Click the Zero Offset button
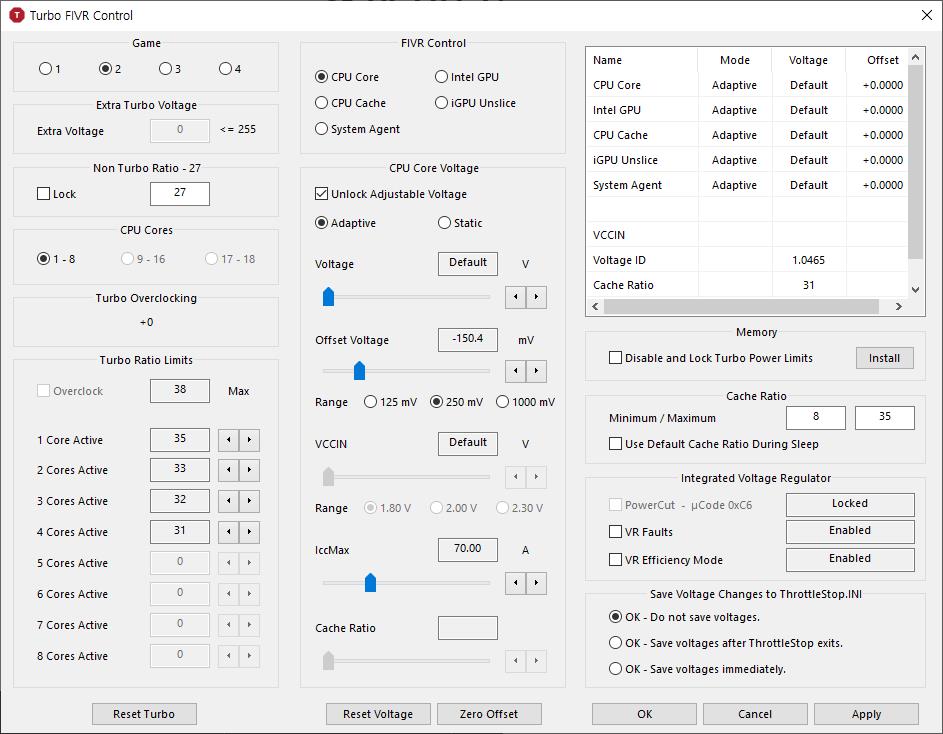Image resolution: width=943 pixels, height=734 pixels. [489, 714]
